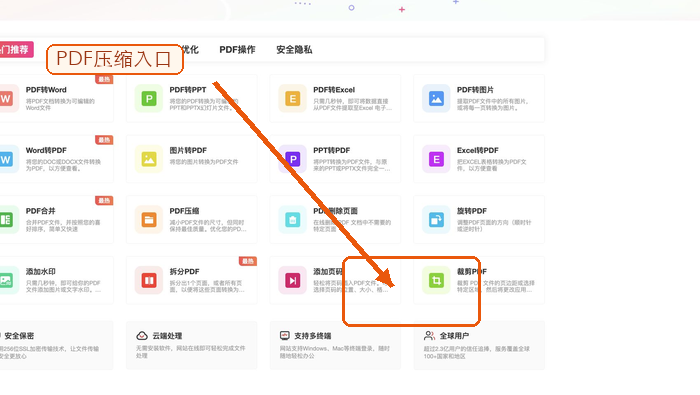Viewport: 700px width, 395px height.
Task: Open the PDF转图片 title link
Action: (475, 90)
